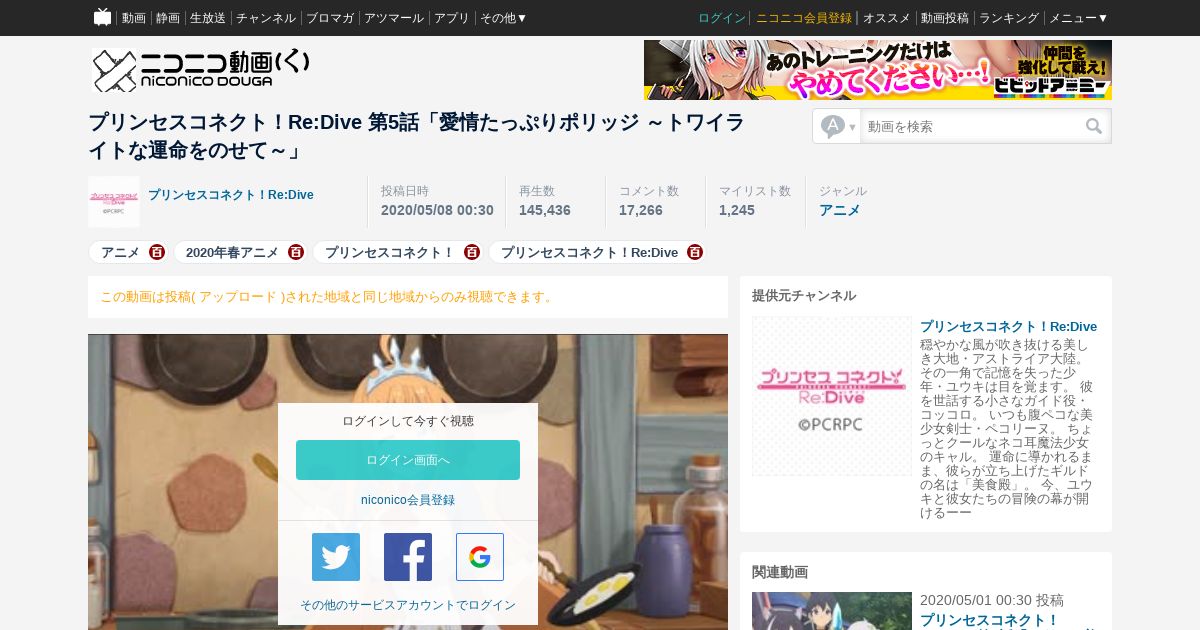Click the アニメ genre link

[x=839, y=210]
